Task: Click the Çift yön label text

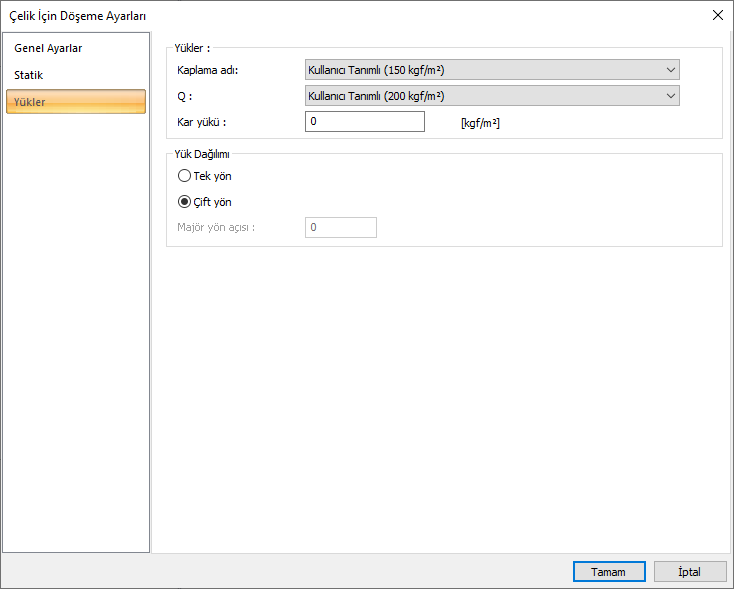Action: (x=213, y=202)
